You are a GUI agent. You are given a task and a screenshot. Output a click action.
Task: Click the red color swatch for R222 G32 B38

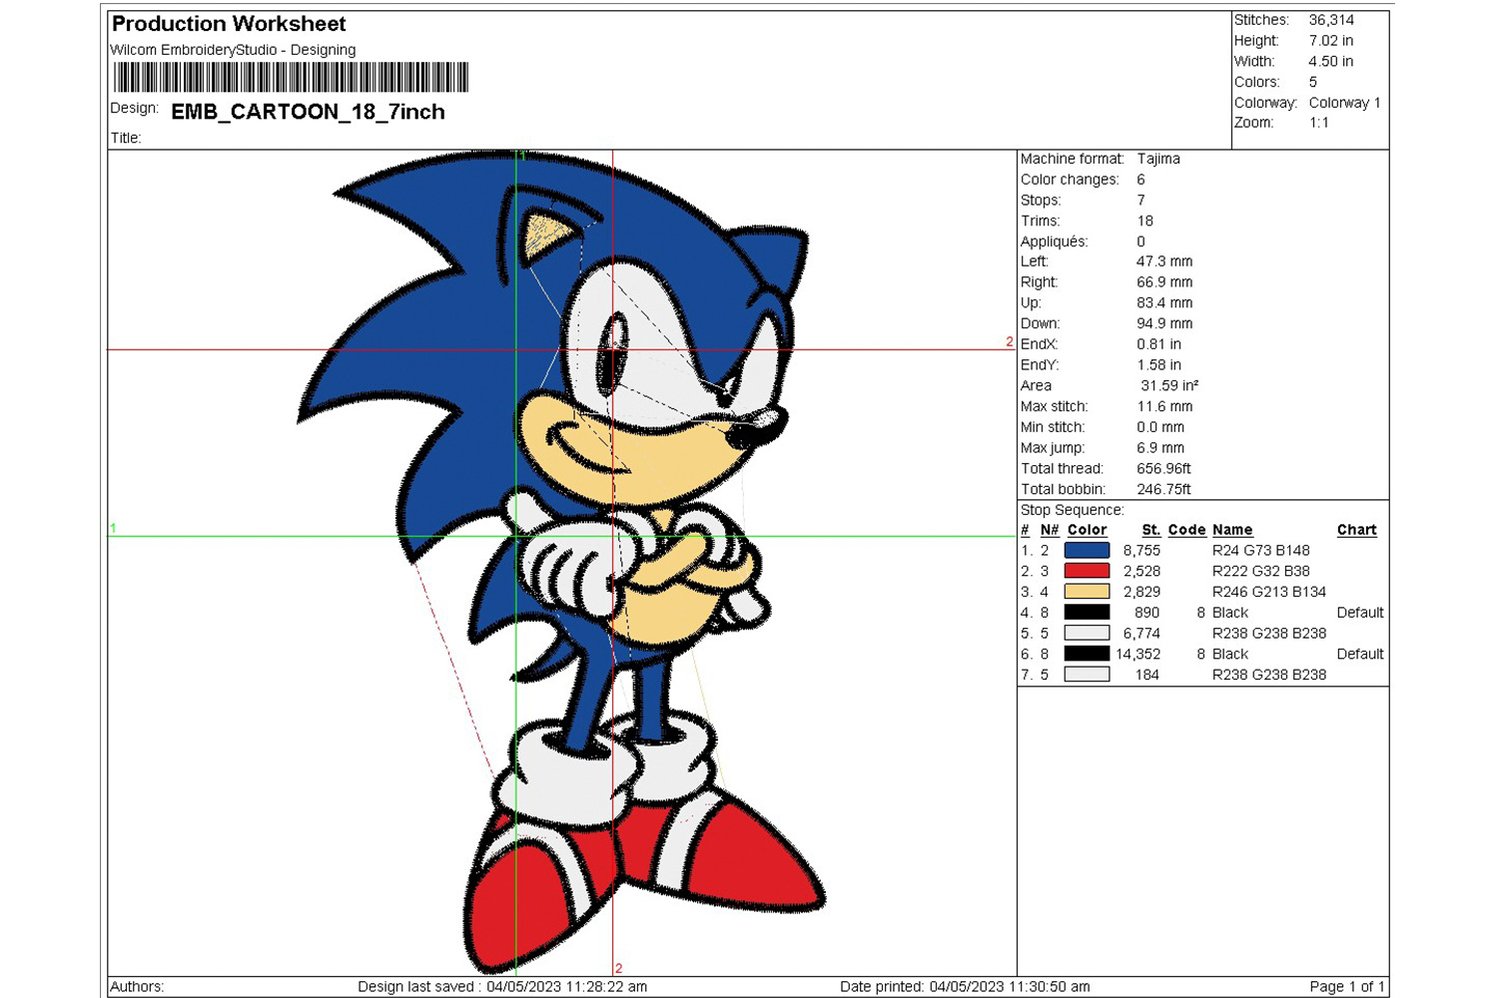[1087, 571]
